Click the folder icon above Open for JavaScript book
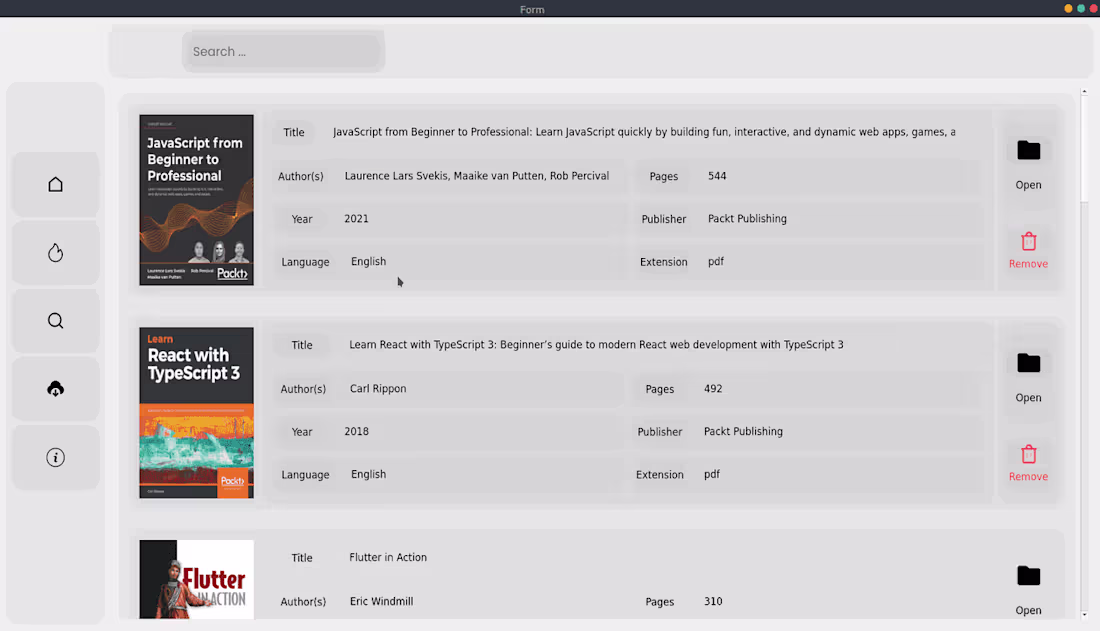 tap(1028, 150)
